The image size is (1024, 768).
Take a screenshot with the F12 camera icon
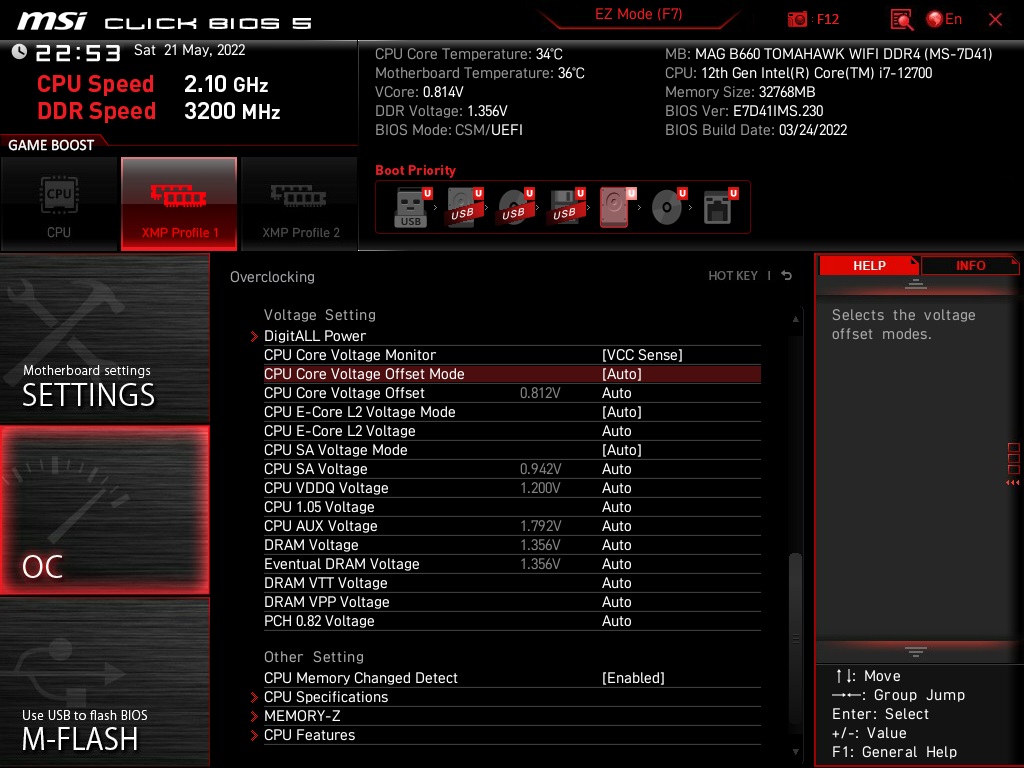point(797,20)
